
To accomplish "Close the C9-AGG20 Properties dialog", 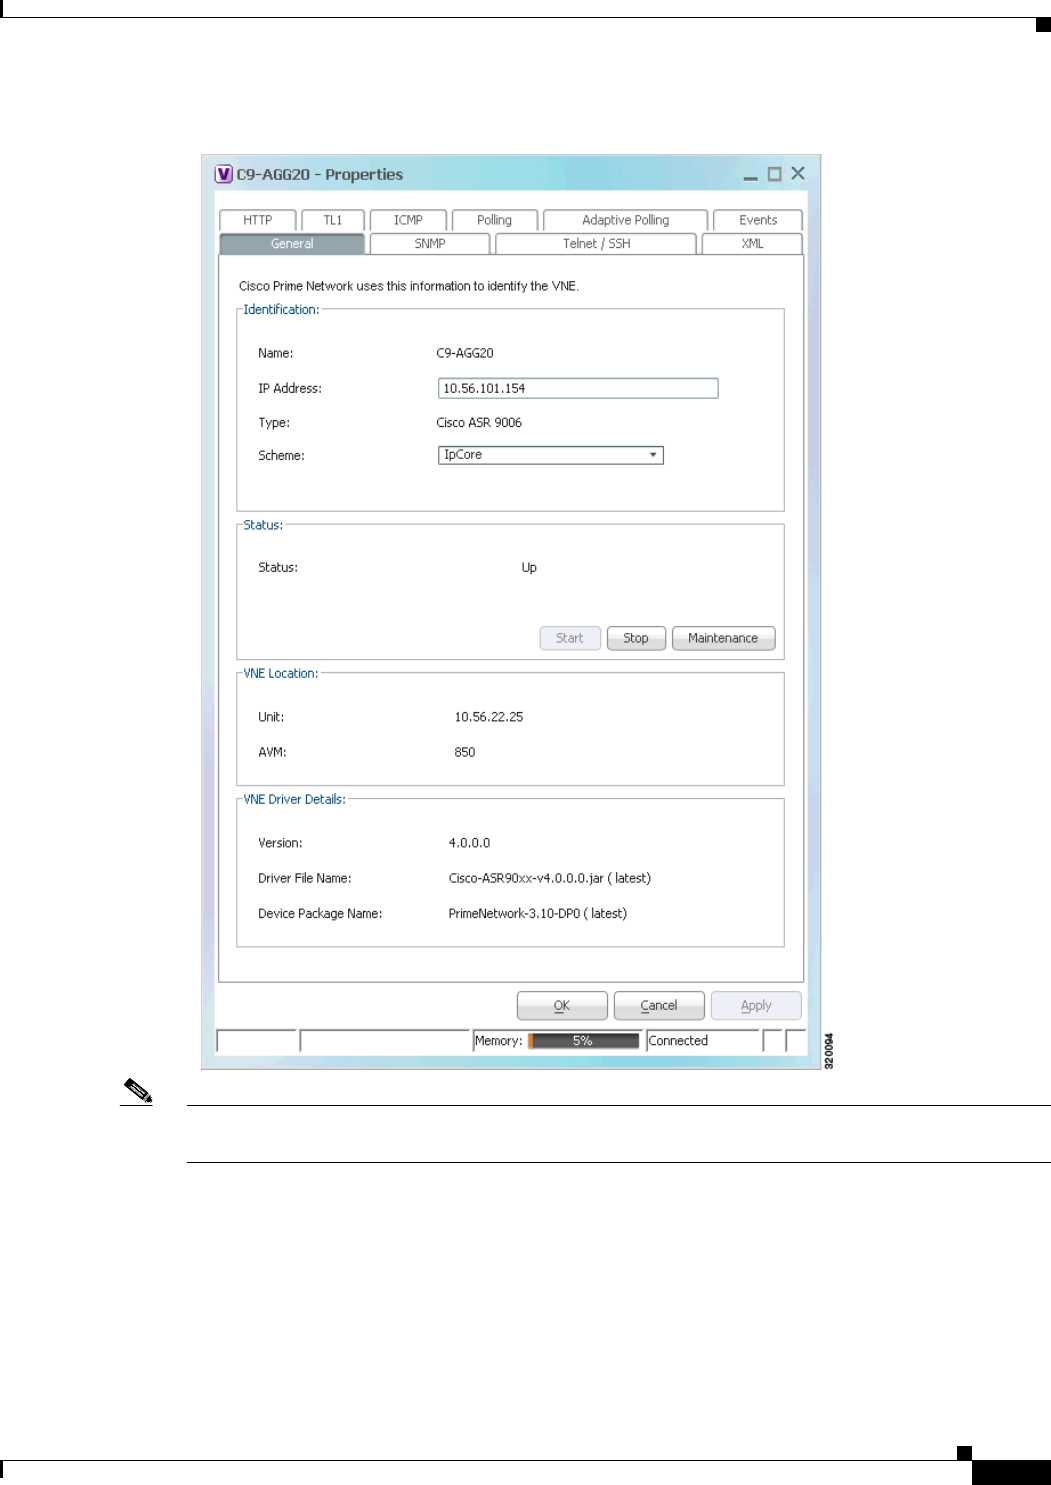I will 798,173.
